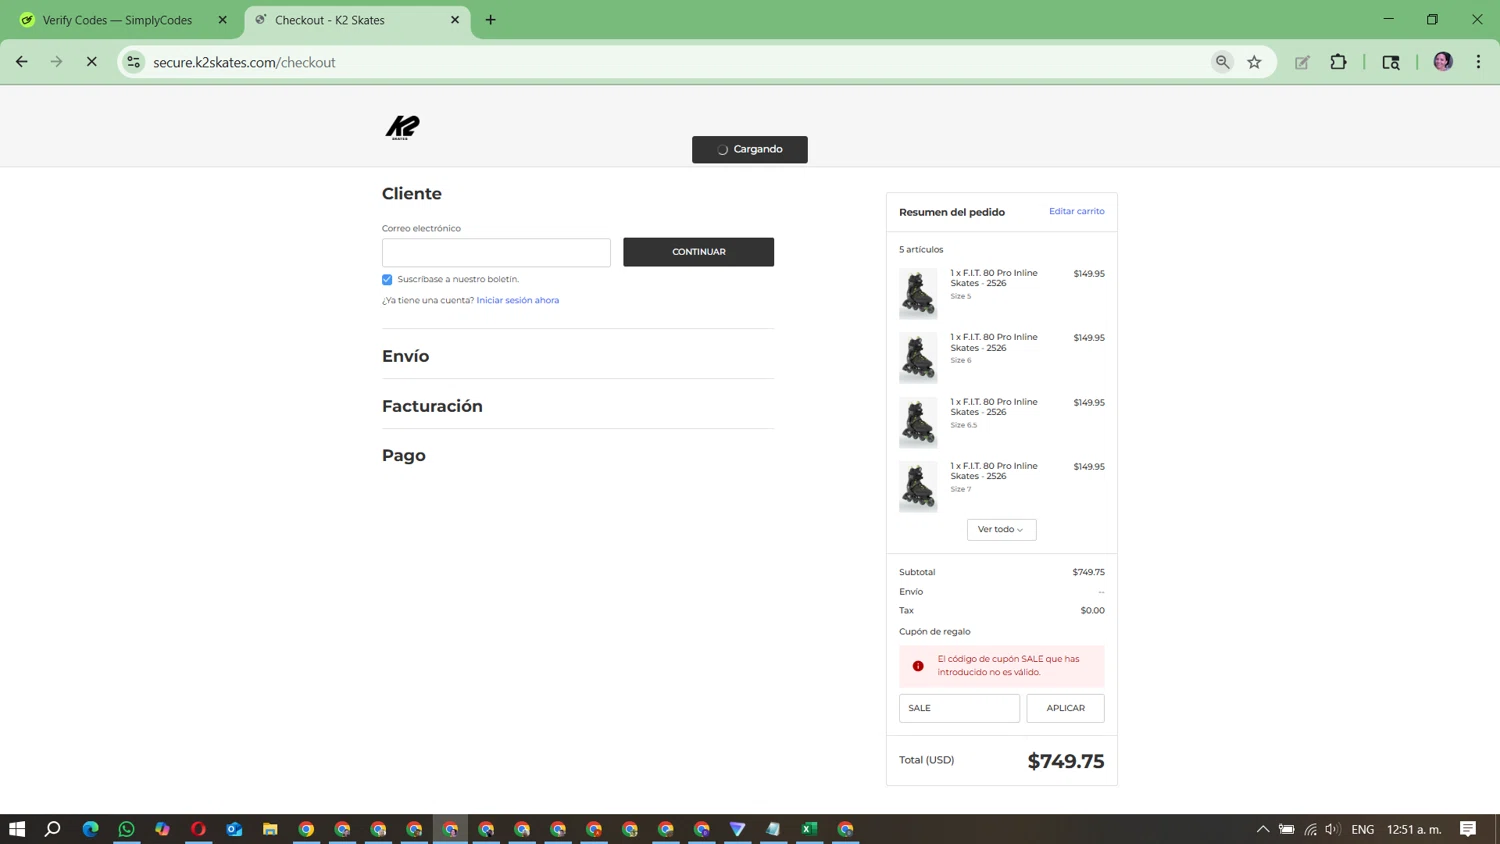Open a new browser tab

tap(490, 20)
